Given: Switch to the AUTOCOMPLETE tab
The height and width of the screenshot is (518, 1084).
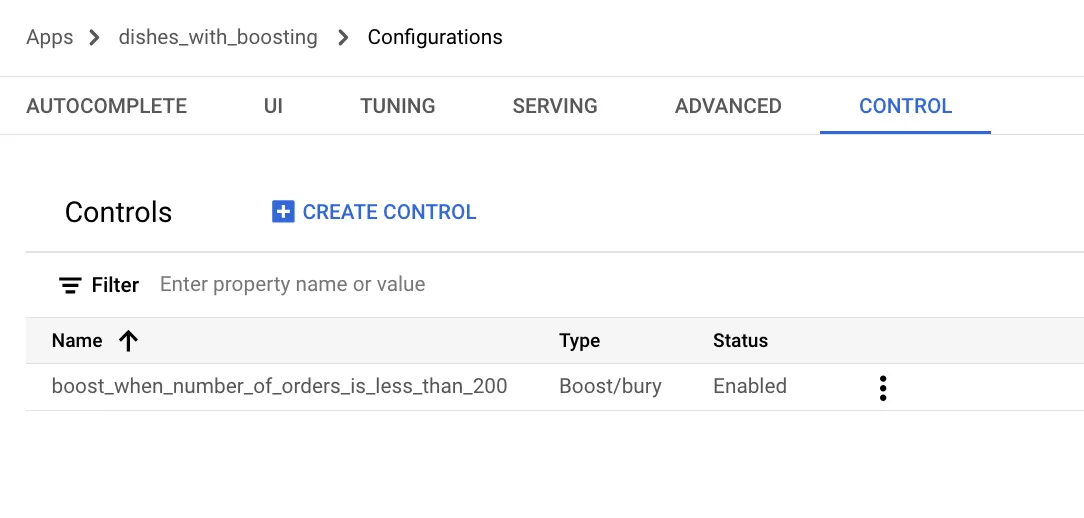Looking at the screenshot, I should tap(106, 106).
